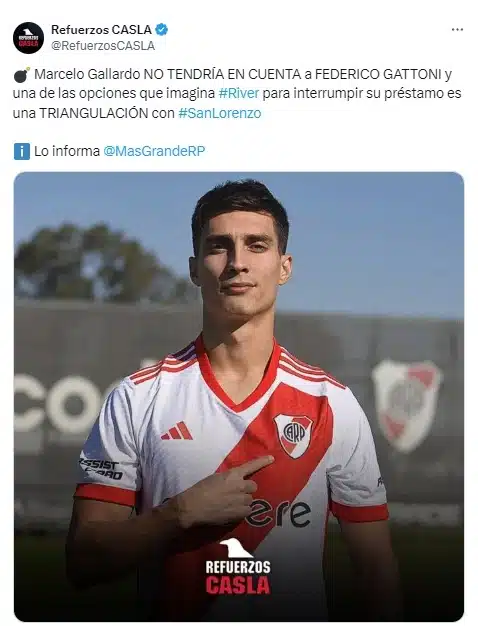Click the 'Lo informa' text line
The height and width of the screenshot is (626, 478).
109,151
